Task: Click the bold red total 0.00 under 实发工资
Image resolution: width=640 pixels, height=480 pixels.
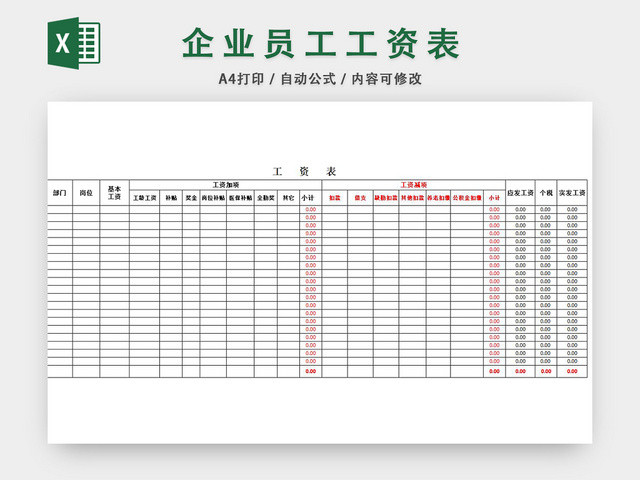Action: pos(572,371)
